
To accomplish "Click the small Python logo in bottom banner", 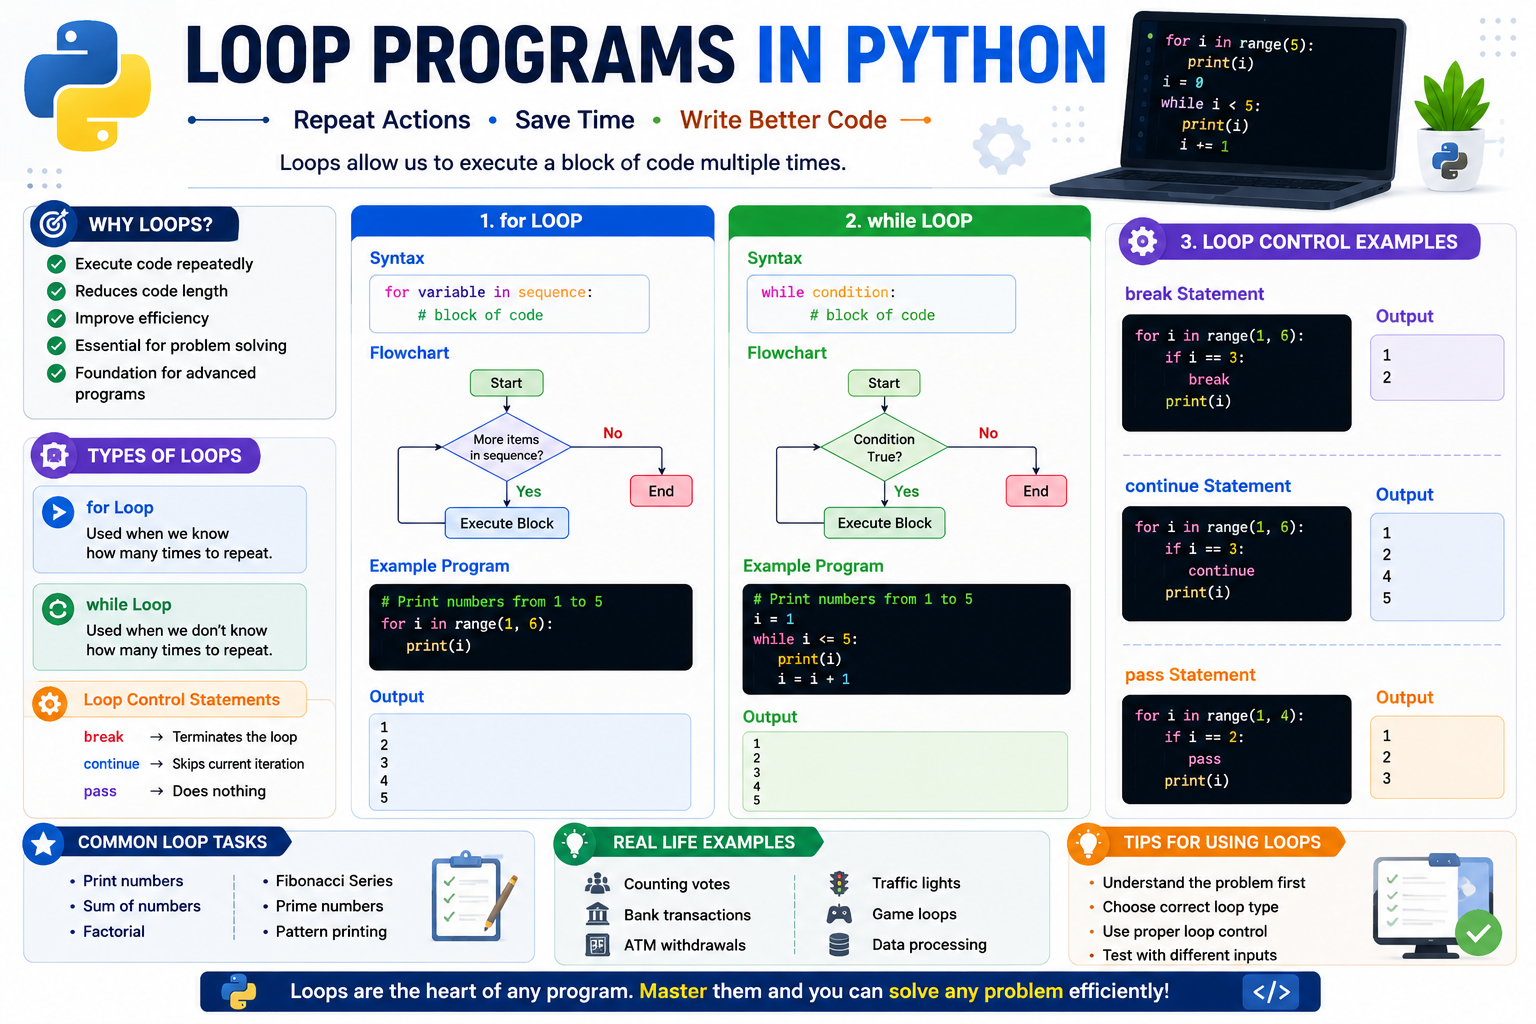I will [239, 992].
